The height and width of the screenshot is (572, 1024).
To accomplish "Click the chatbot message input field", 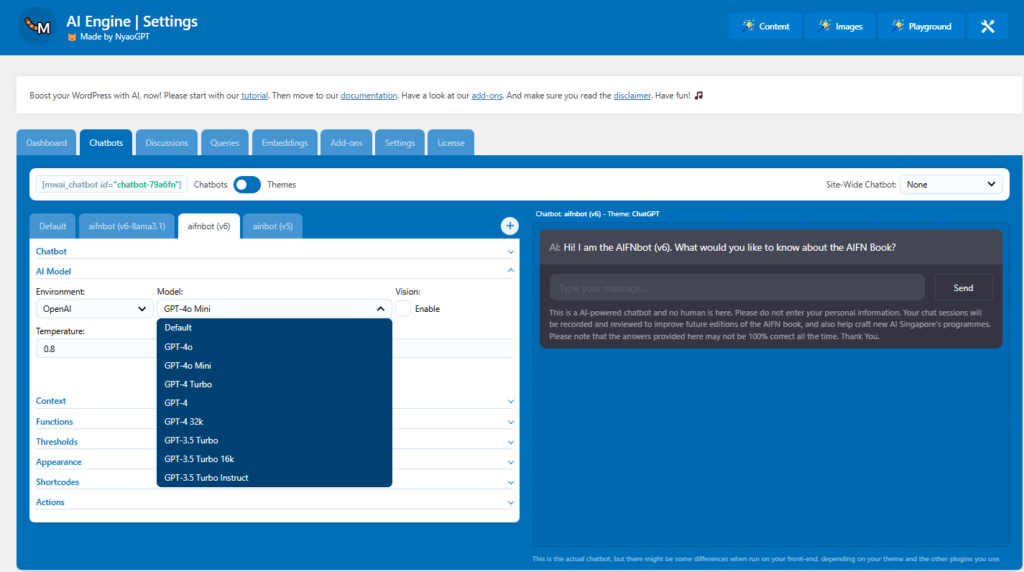I will (x=737, y=288).
